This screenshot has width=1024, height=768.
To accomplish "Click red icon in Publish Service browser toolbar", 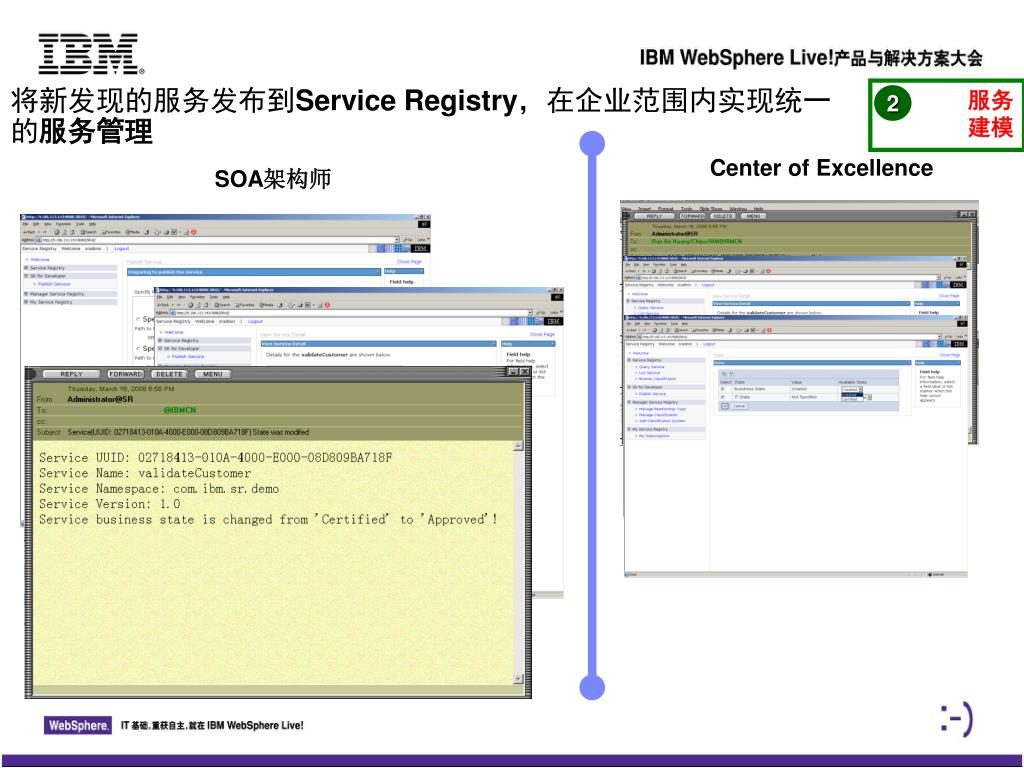I will (193, 232).
